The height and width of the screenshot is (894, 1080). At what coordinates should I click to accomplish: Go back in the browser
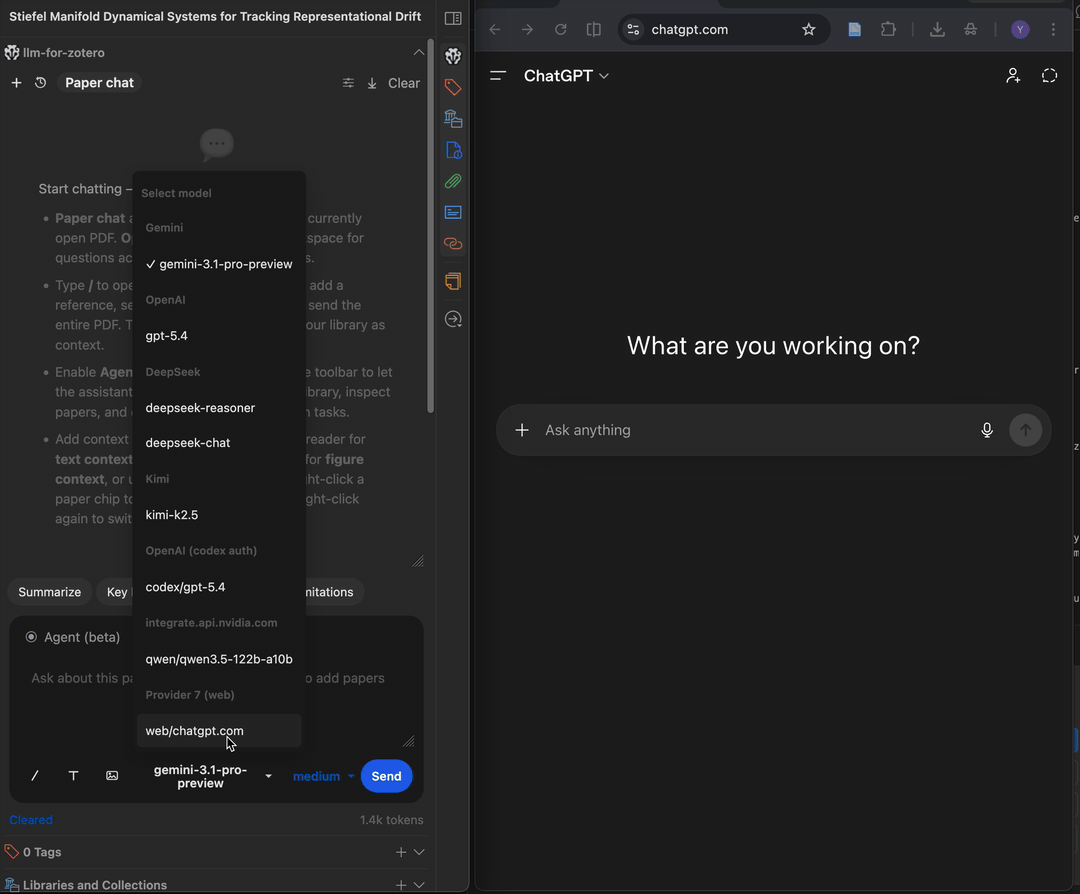[495, 30]
